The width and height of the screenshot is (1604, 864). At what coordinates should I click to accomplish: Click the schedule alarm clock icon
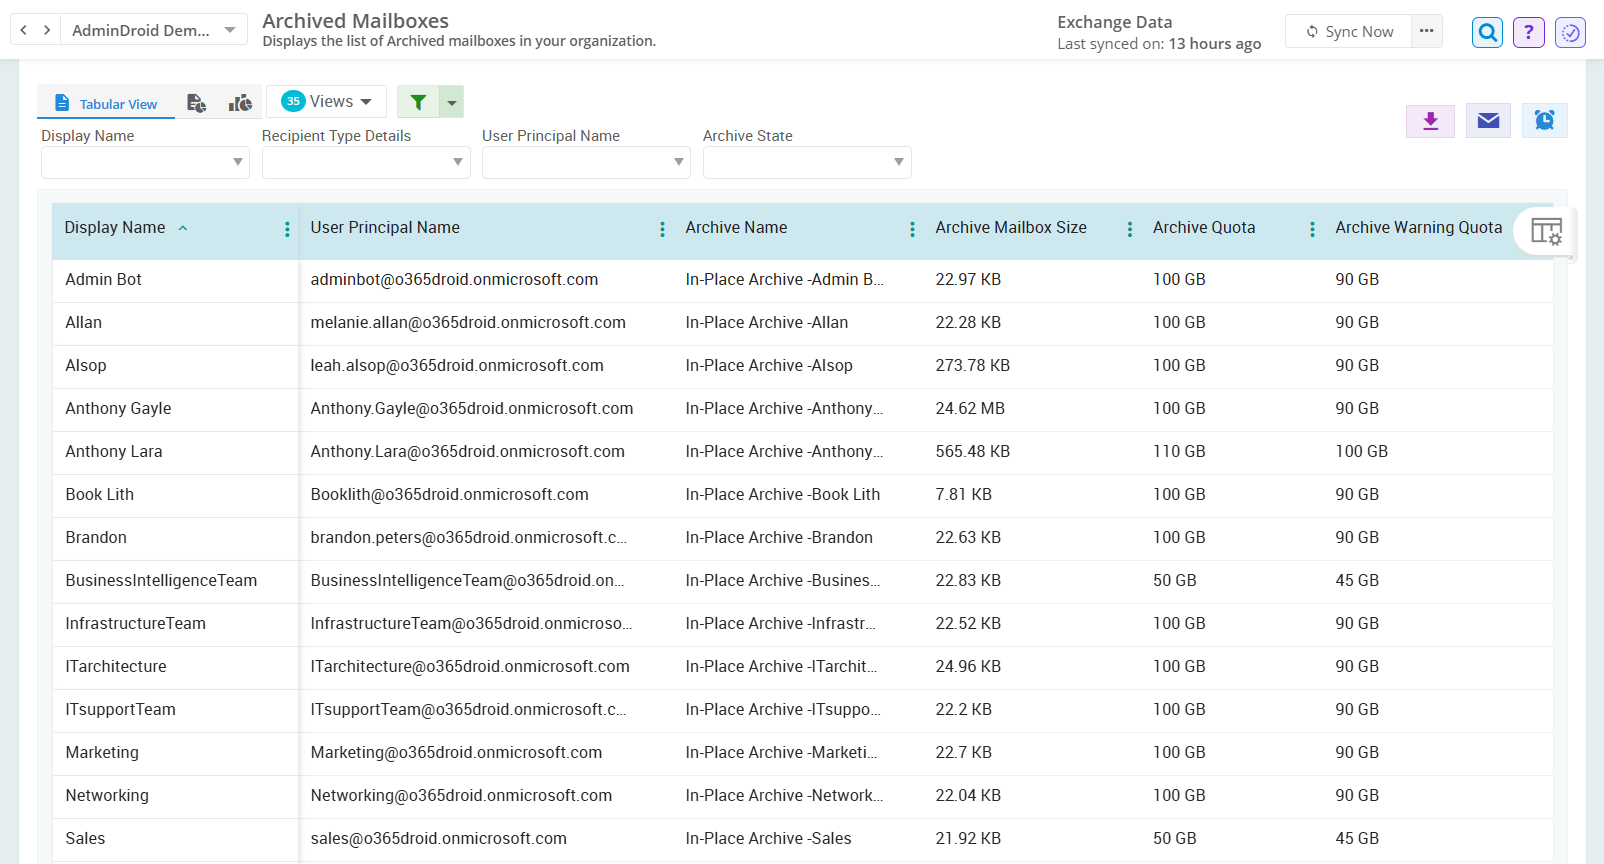coord(1545,121)
